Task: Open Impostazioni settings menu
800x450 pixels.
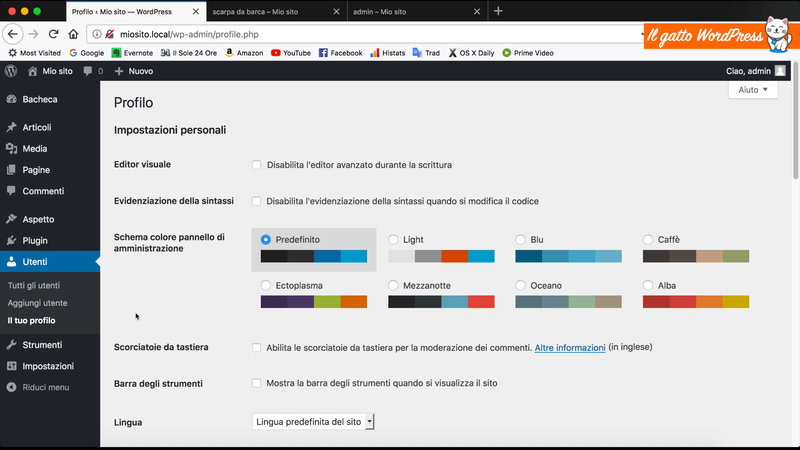Action: click(x=50, y=366)
